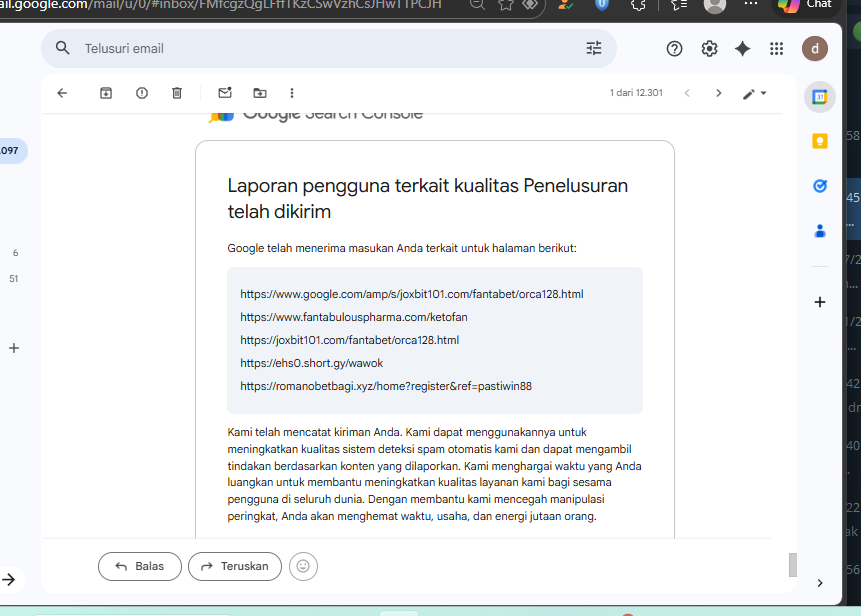Open Google Calendar in the side panel
The width and height of the screenshot is (861, 616).
(x=820, y=97)
